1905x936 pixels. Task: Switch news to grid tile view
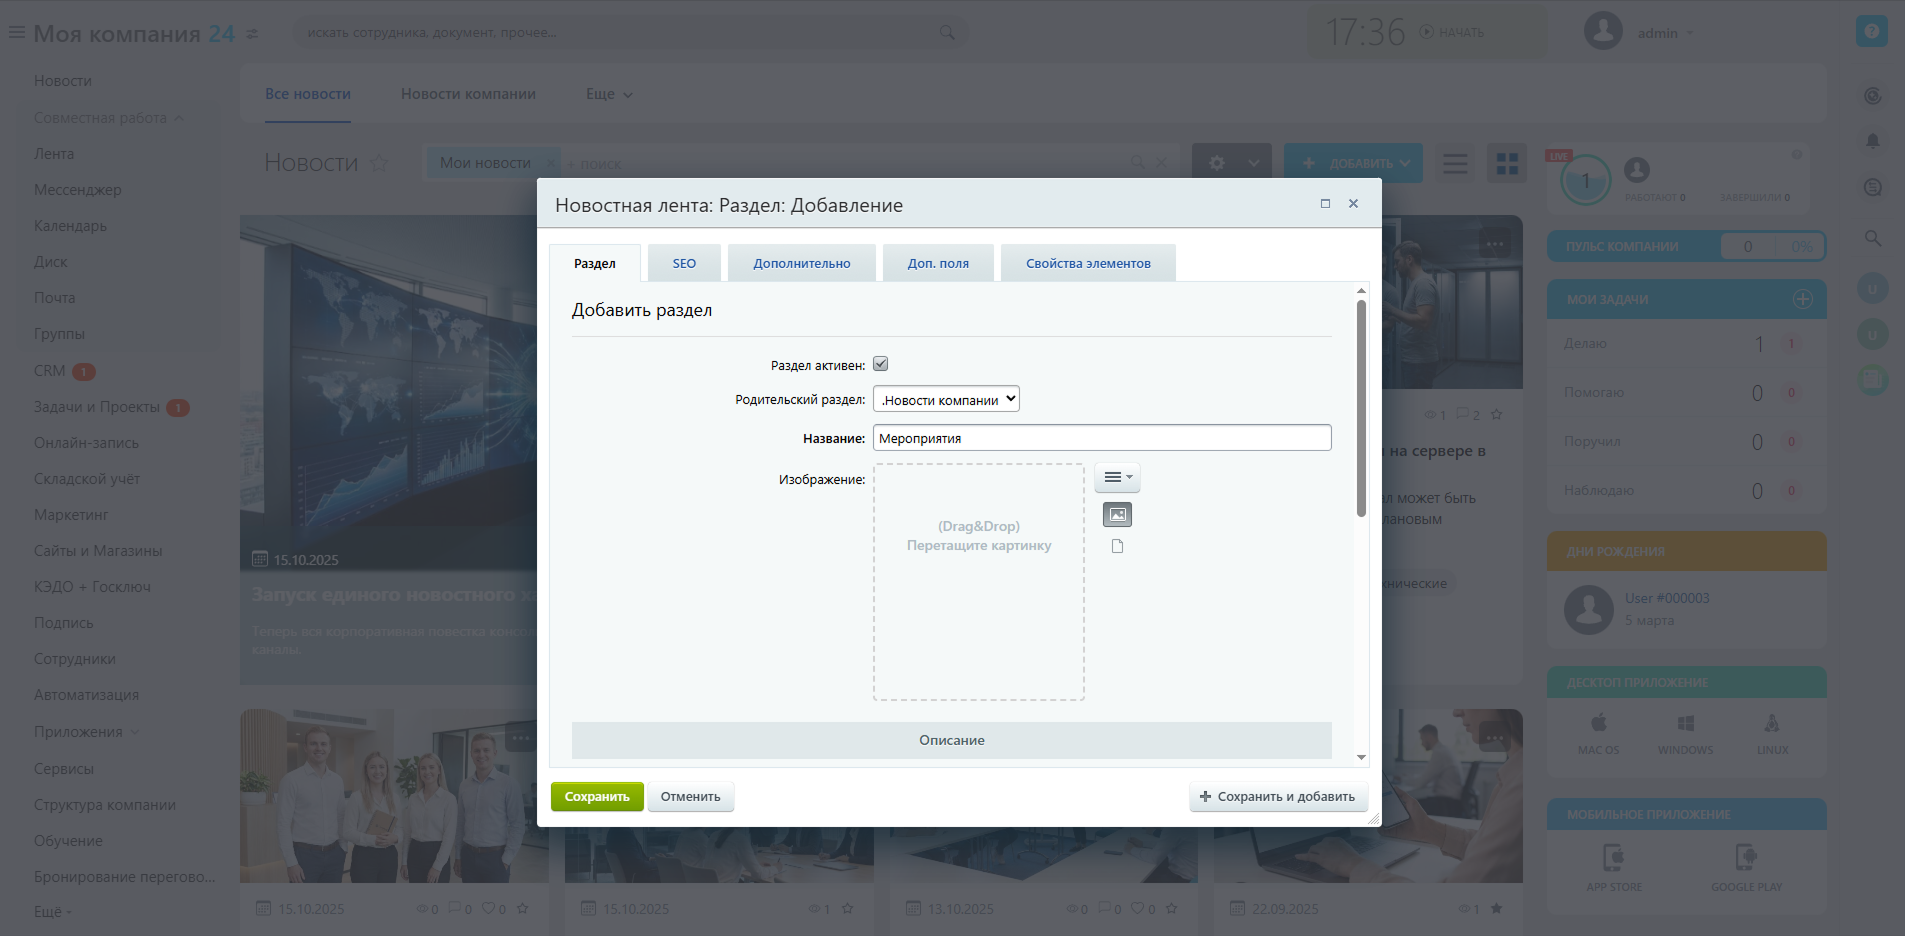tap(1506, 163)
